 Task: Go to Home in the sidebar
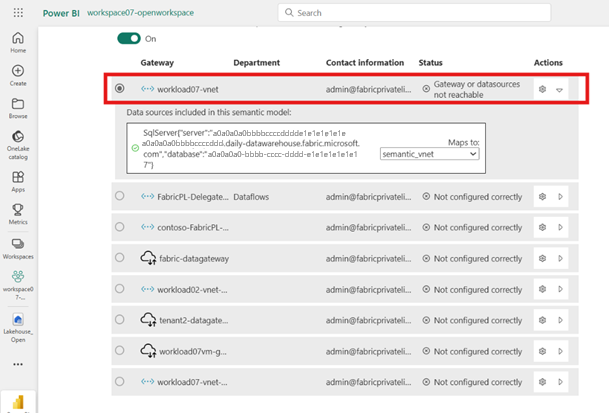[x=18, y=42]
